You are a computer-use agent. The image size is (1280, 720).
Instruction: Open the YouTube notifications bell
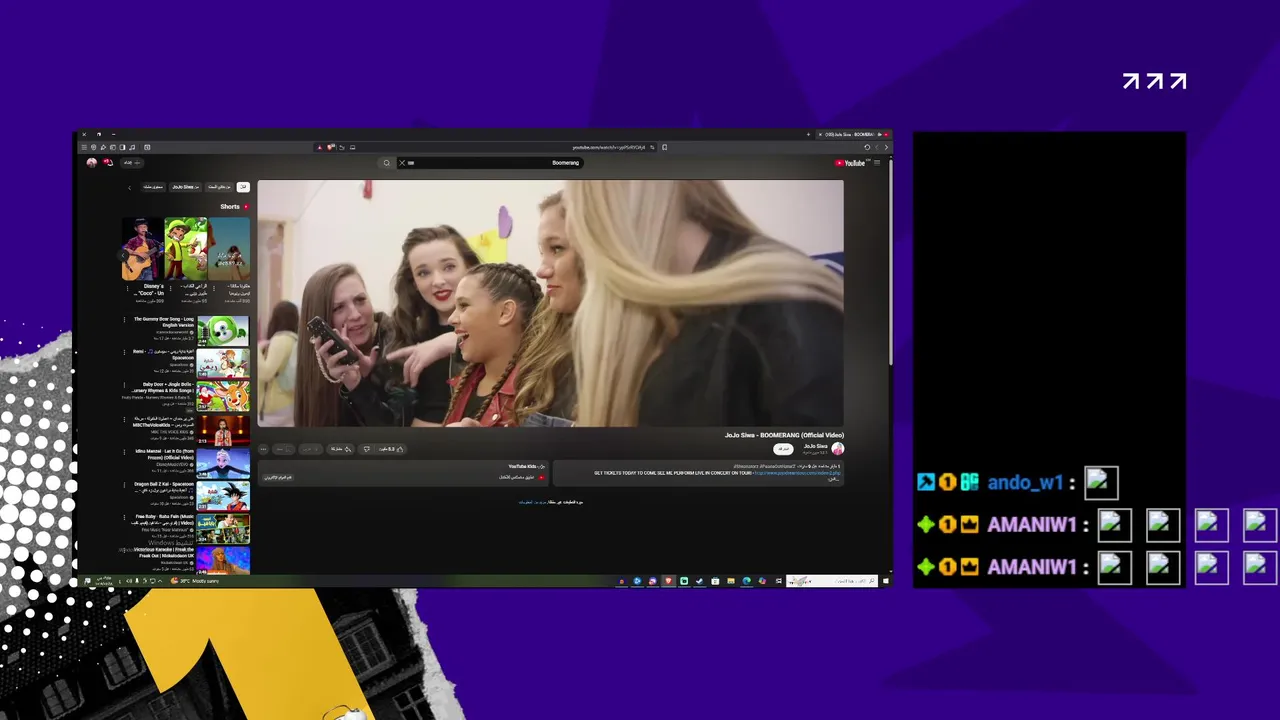[x=108, y=163]
